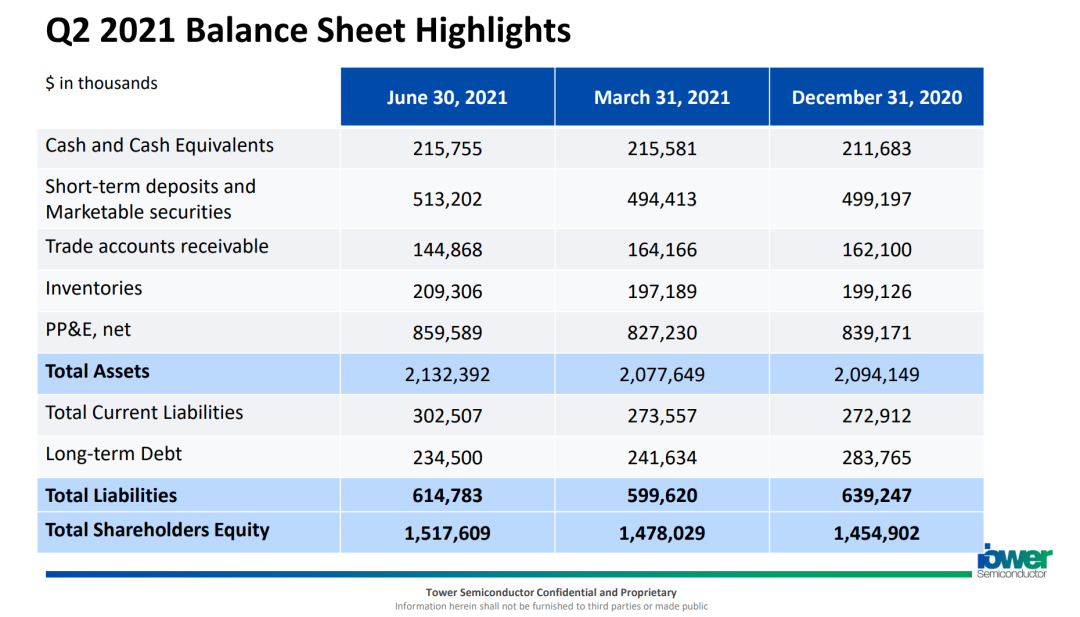The width and height of the screenshot is (1080, 617).
Task: Click the cash value 211,683
Action: (877, 149)
